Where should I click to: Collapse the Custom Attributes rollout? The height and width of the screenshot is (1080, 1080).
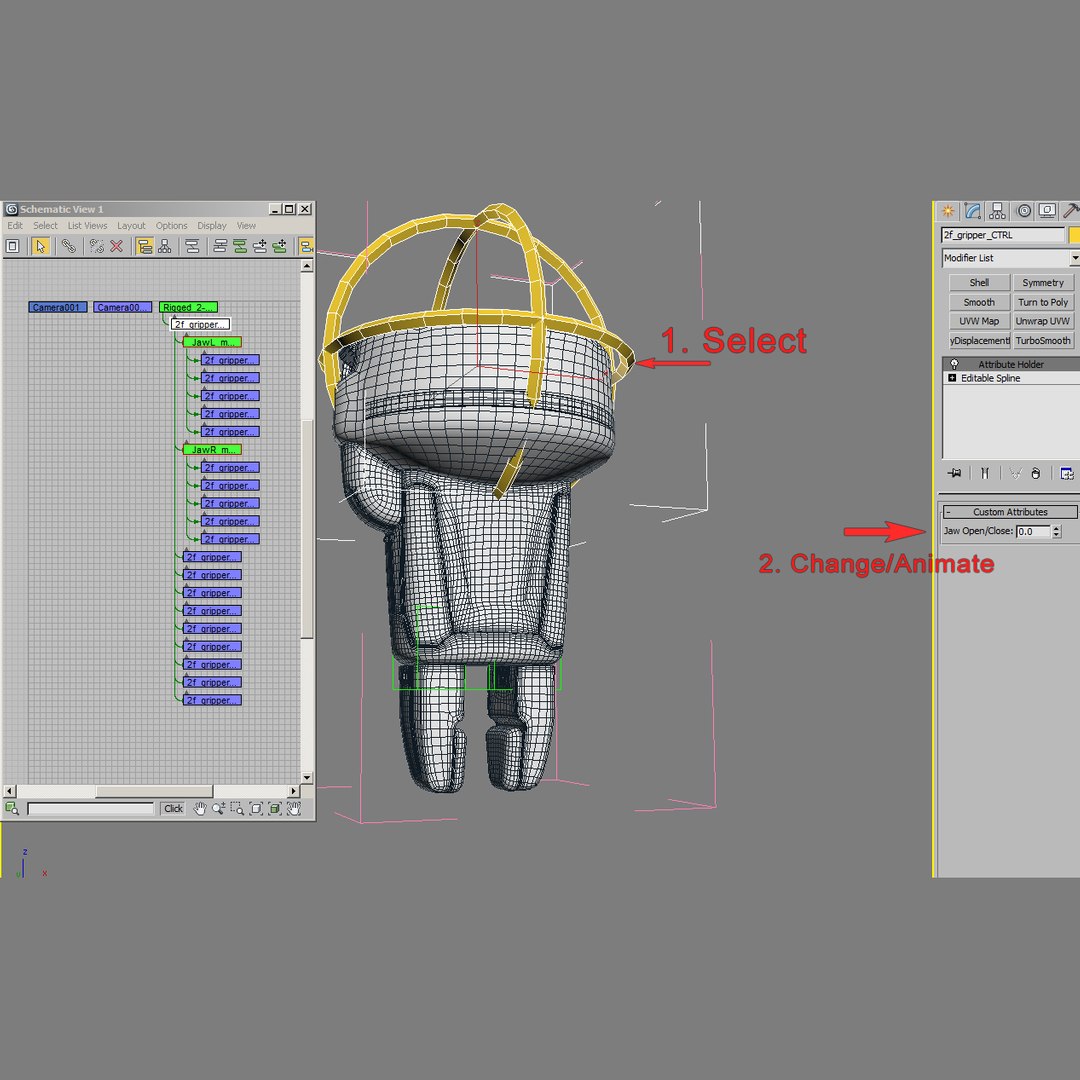tap(1010, 512)
